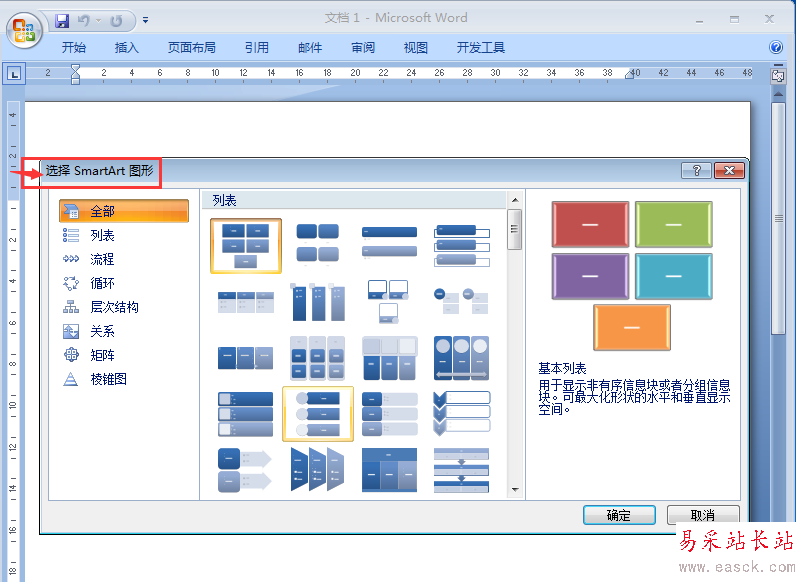Select the fourth layout in first row

point(461,246)
